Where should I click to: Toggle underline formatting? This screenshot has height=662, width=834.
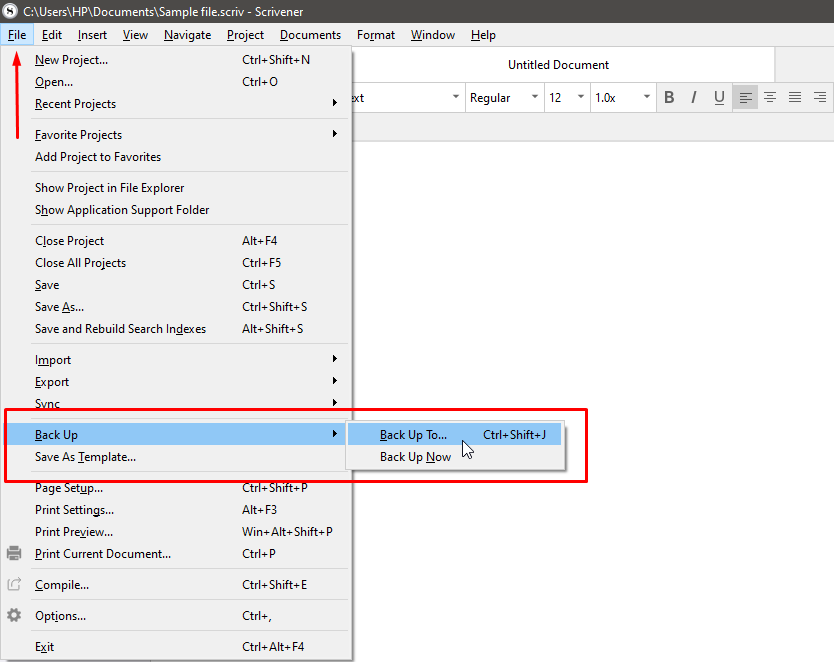(x=719, y=97)
